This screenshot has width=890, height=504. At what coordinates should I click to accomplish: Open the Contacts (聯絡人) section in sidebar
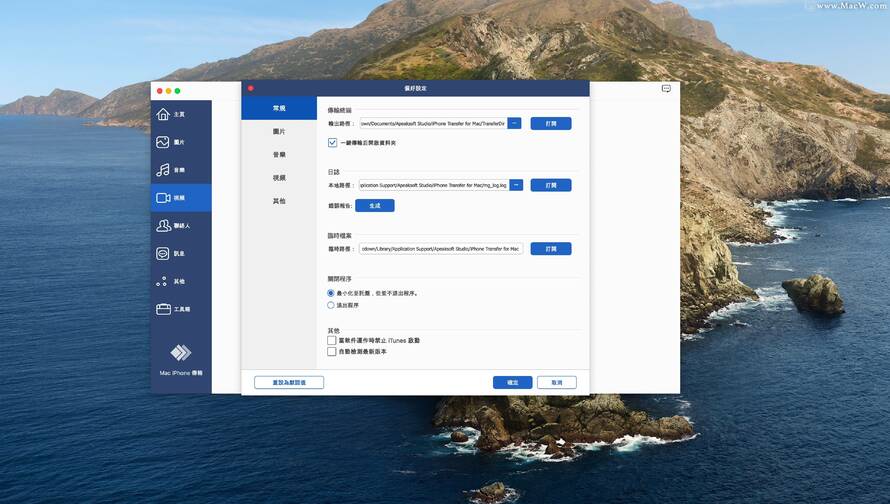180,225
